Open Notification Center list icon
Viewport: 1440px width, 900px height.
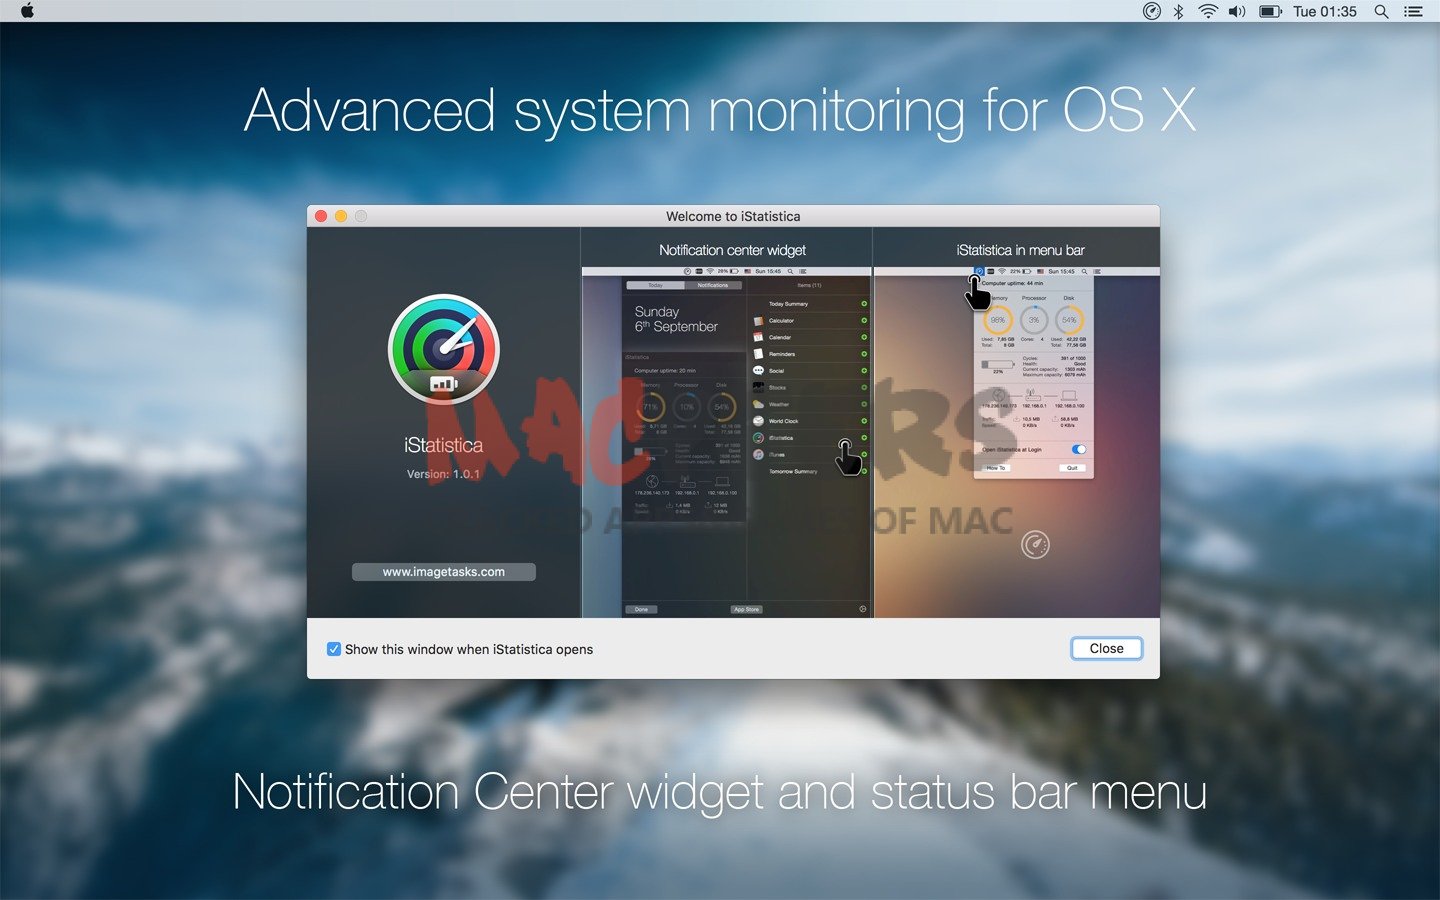click(x=1413, y=11)
